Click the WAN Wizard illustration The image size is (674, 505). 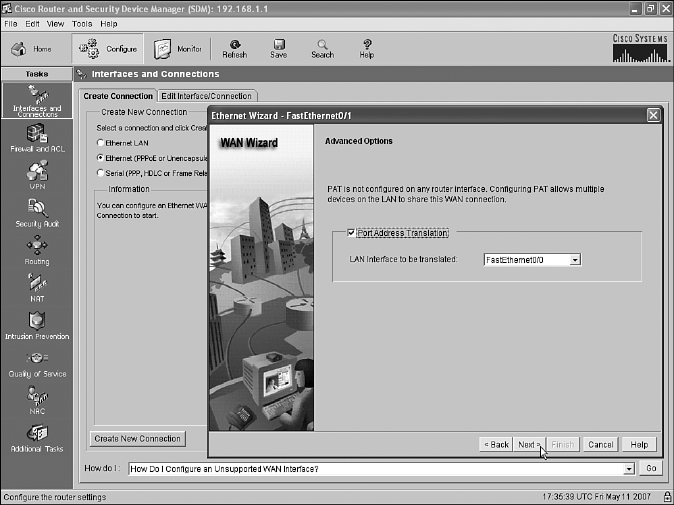pyautogui.click(x=261, y=278)
